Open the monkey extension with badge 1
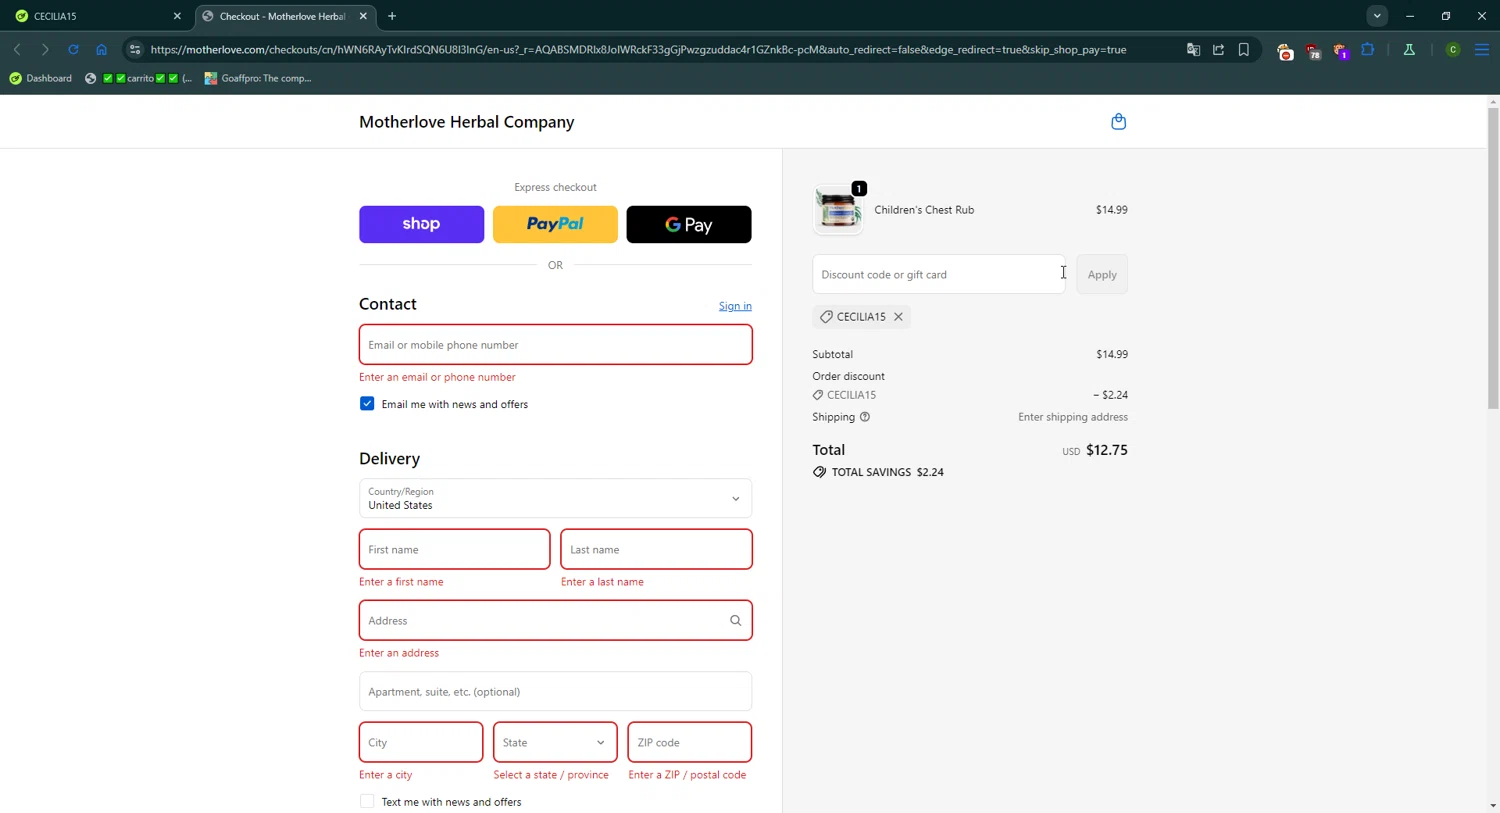Screen dimensions: 1500x813 1340,51
